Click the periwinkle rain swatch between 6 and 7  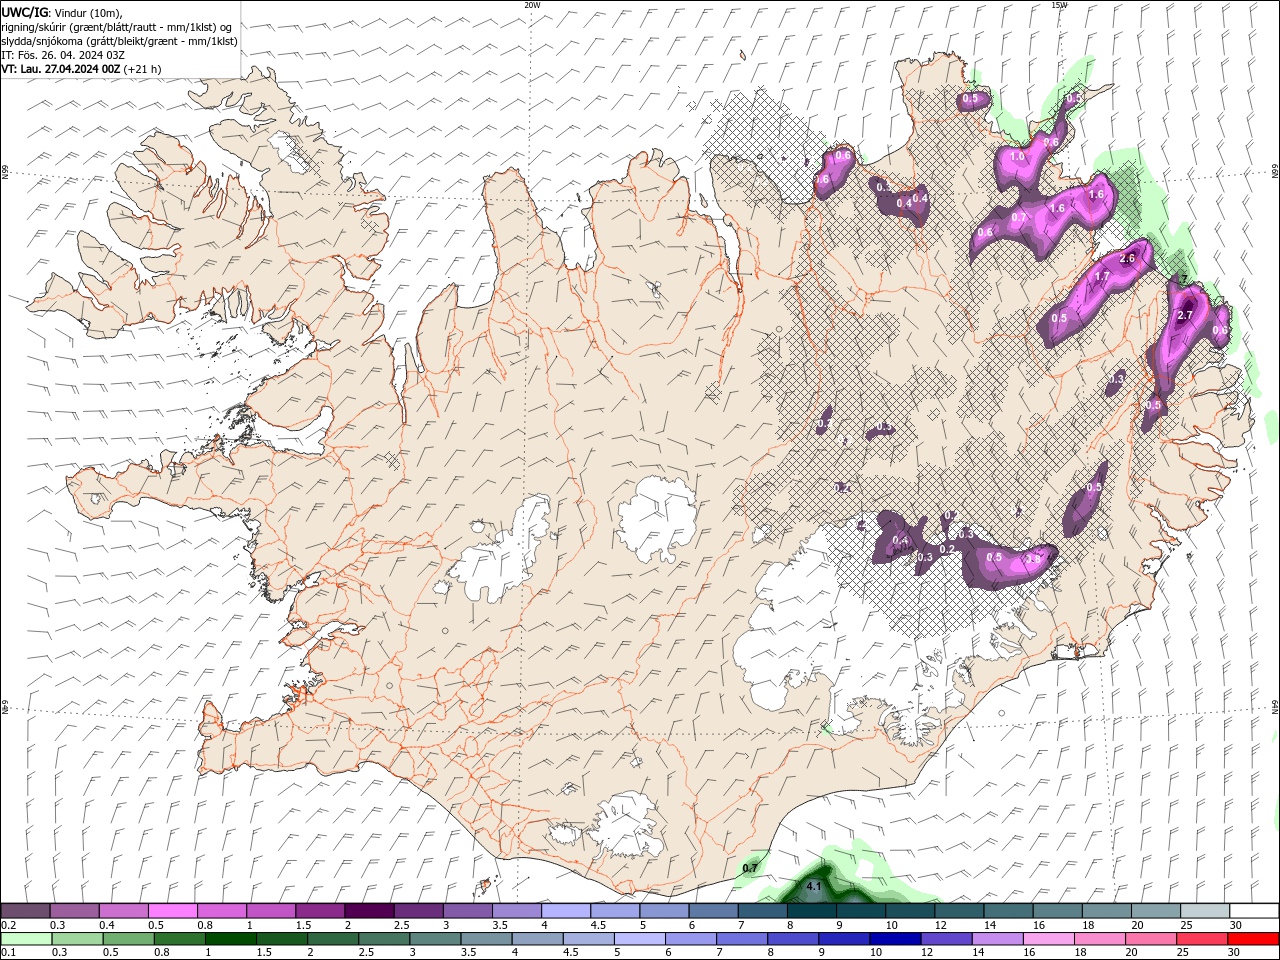coord(690,939)
